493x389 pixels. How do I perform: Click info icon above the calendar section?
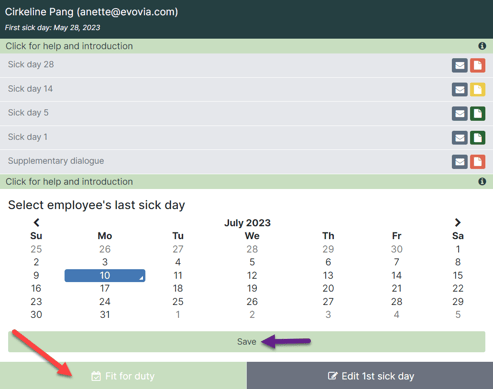pyautogui.click(x=482, y=182)
